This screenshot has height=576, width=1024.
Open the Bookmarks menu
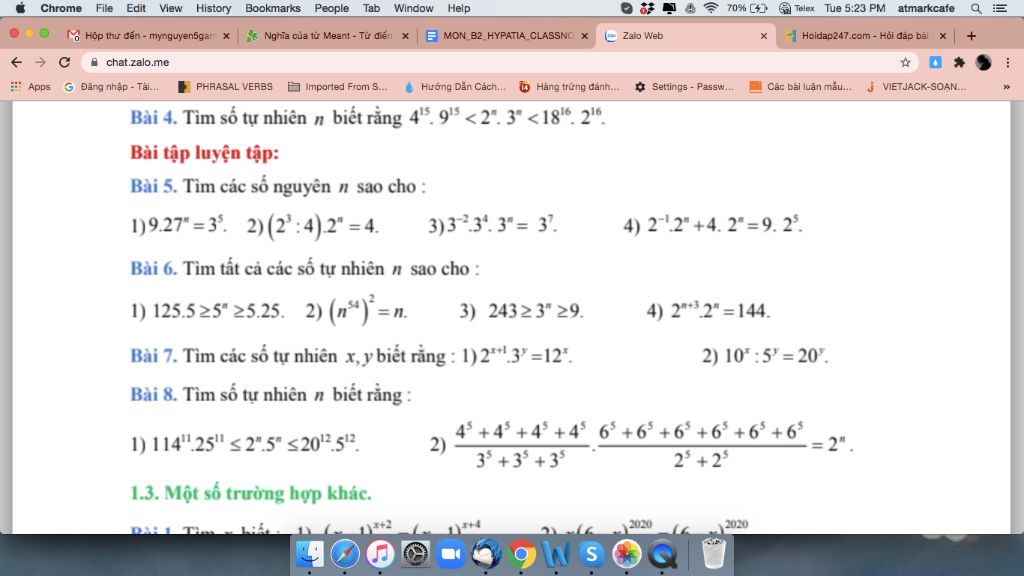click(x=272, y=8)
